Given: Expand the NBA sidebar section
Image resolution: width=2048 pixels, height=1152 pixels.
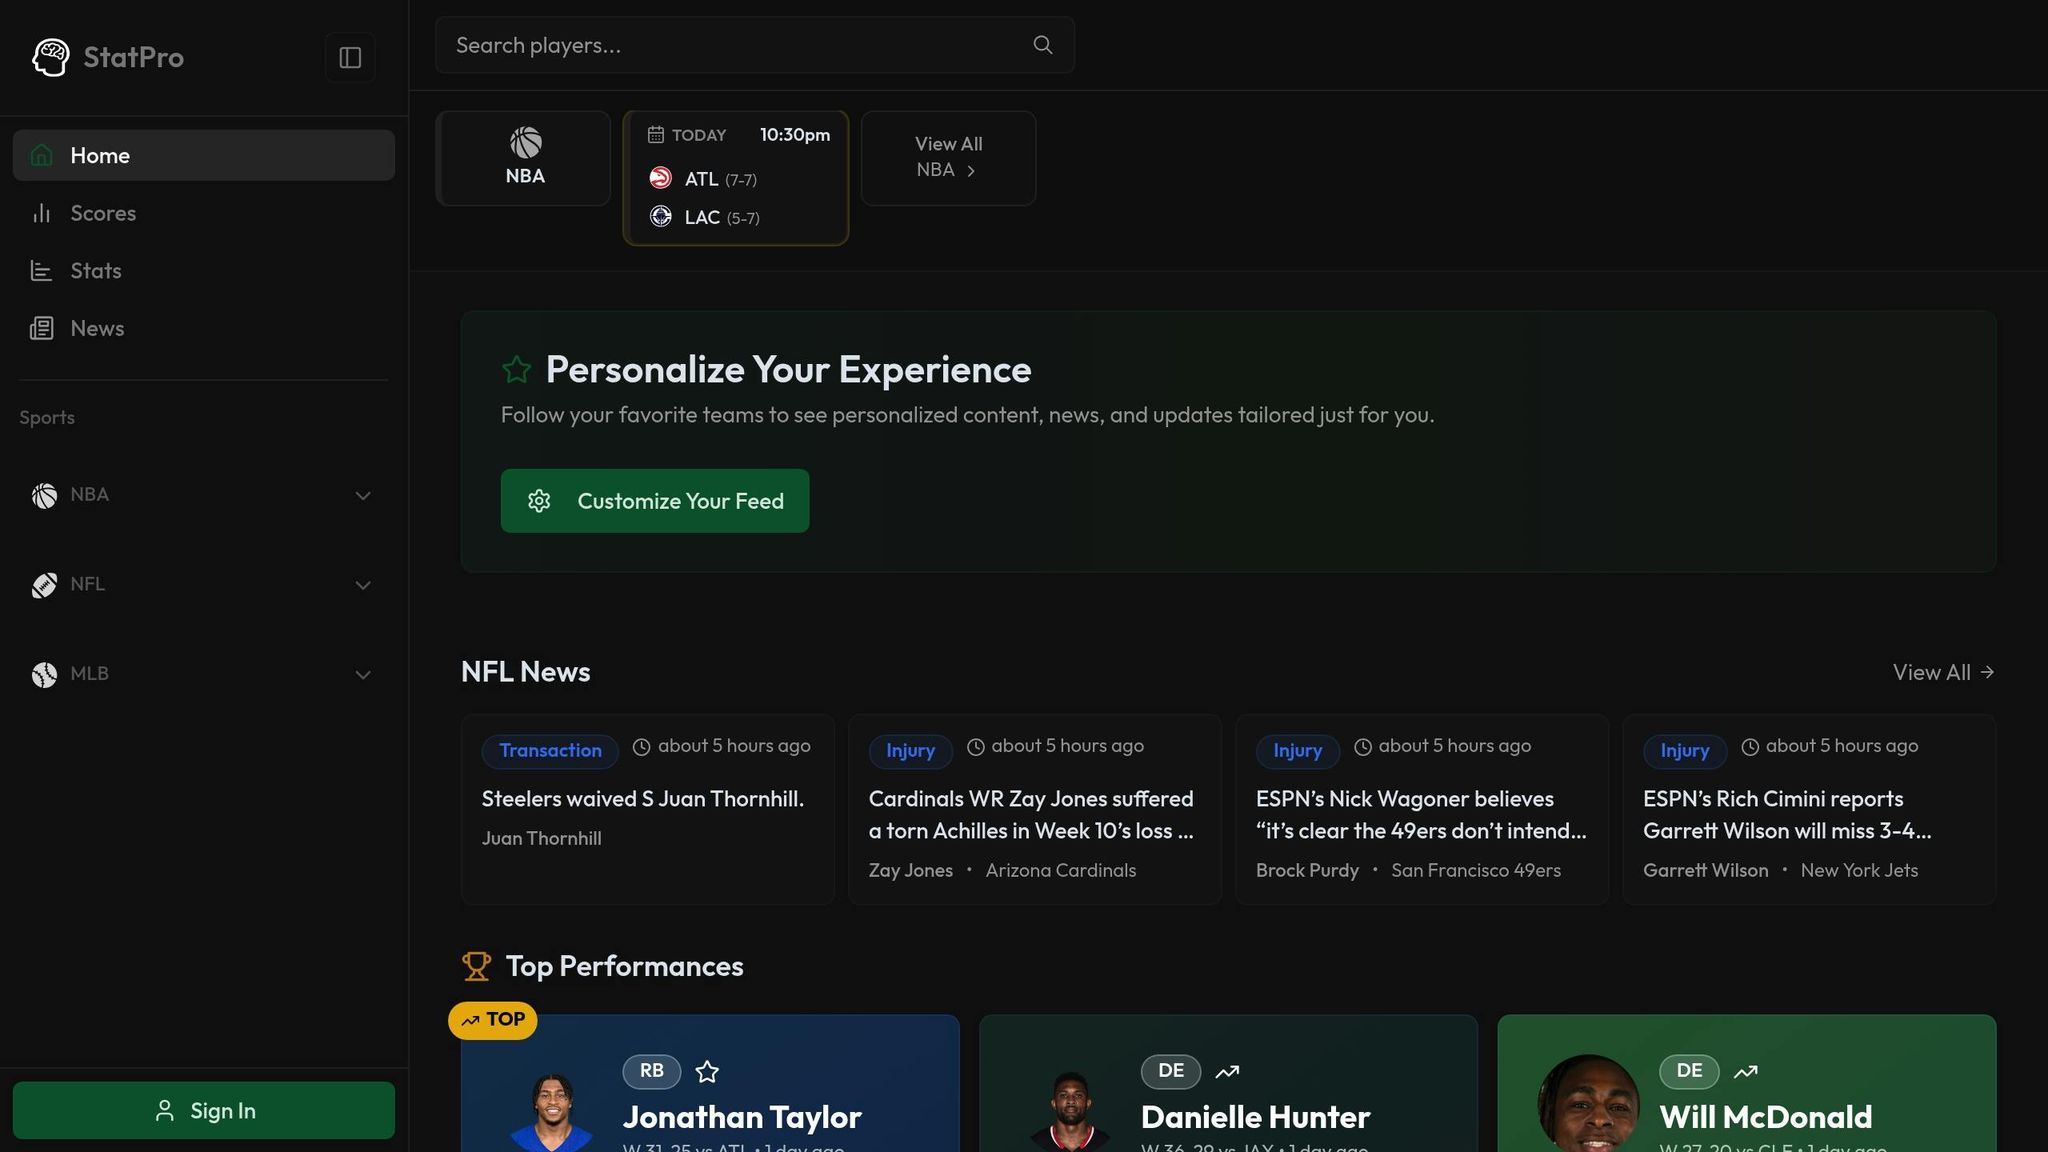Looking at the screenshot, I should pos(363,495).
